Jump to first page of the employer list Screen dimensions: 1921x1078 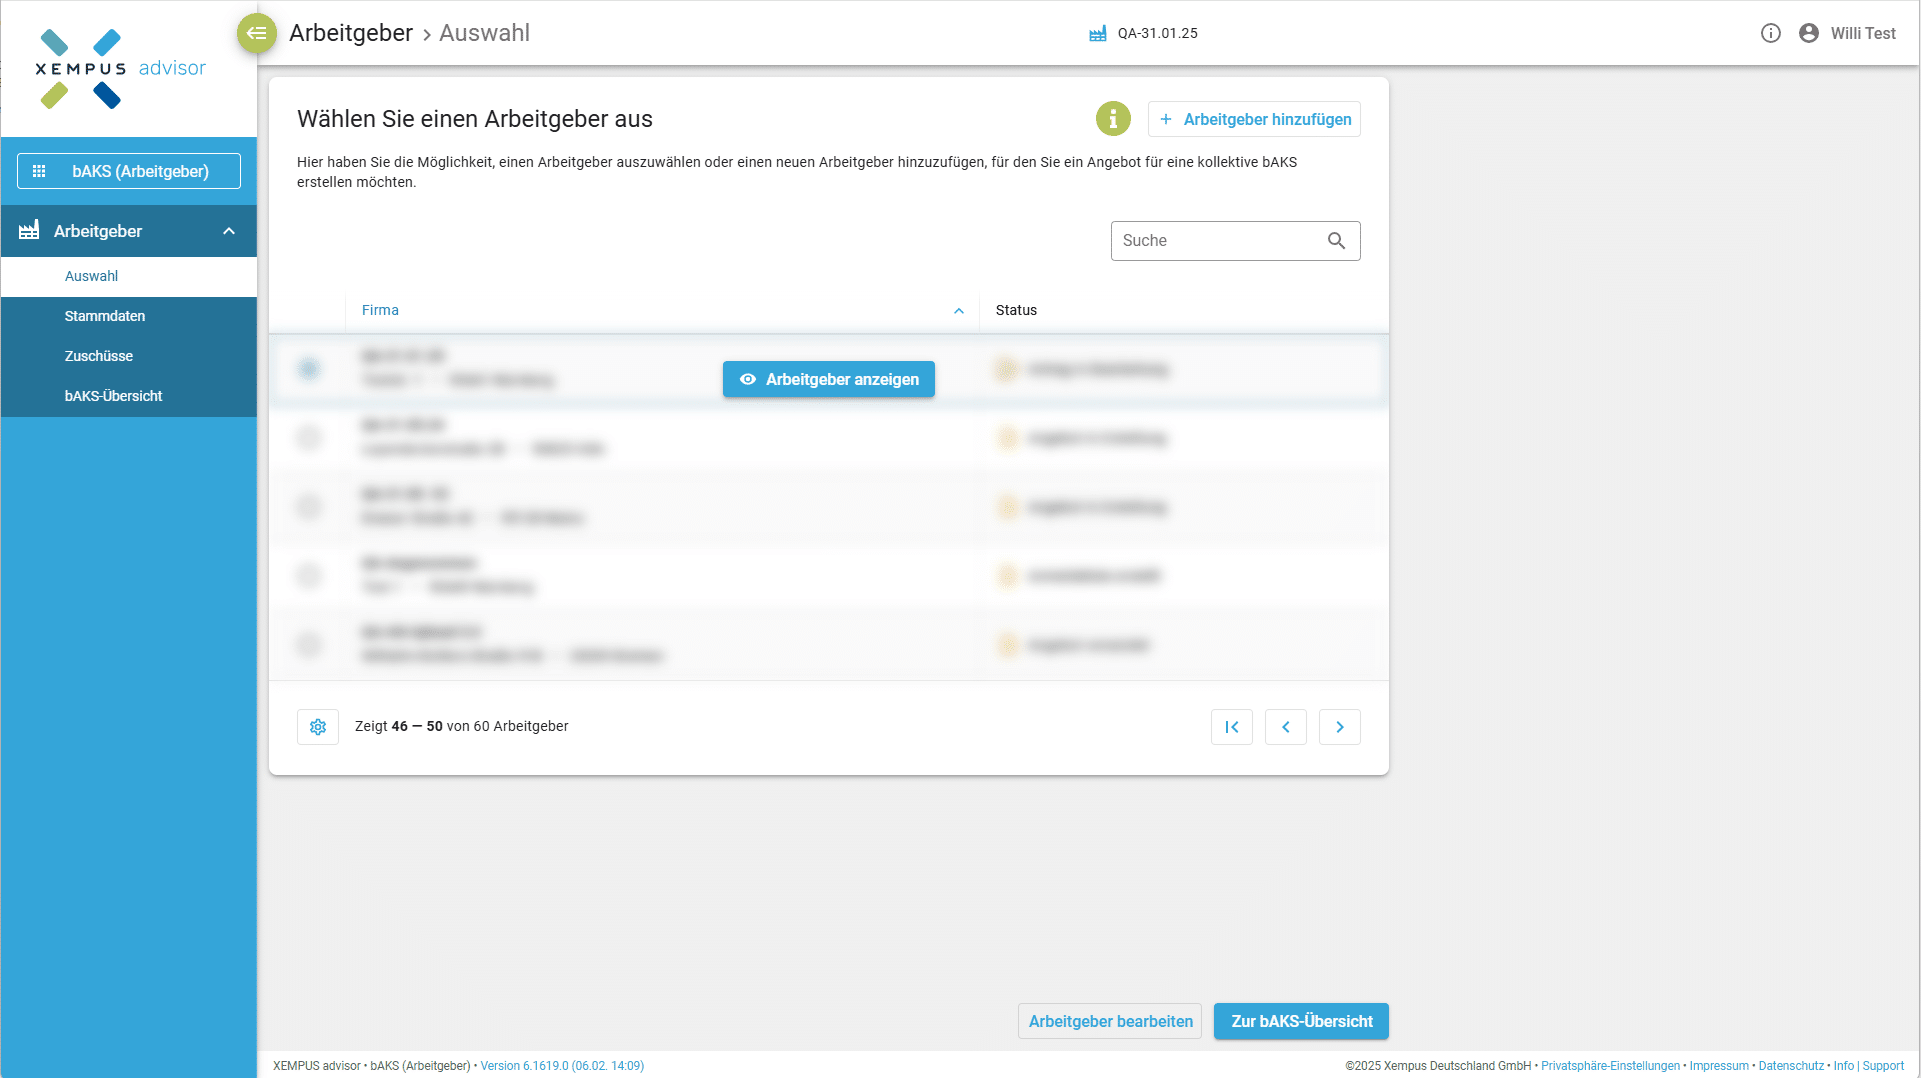[1232, 727]
